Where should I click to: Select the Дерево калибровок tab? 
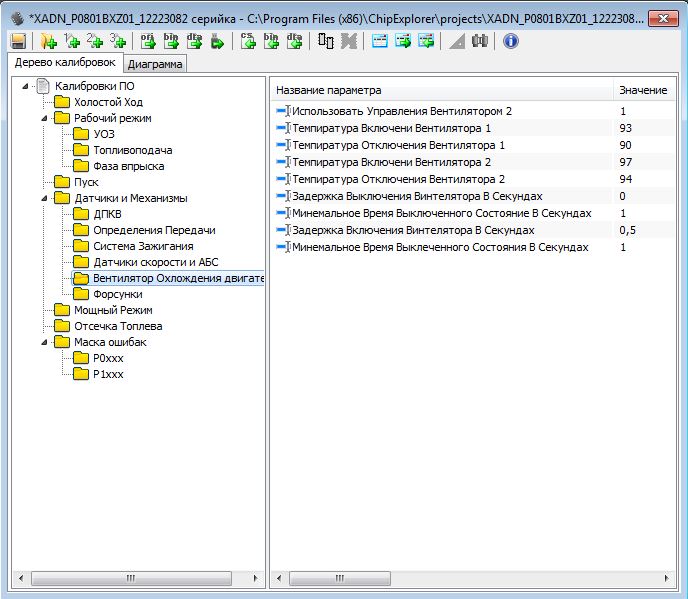click(x=64, y=63)
